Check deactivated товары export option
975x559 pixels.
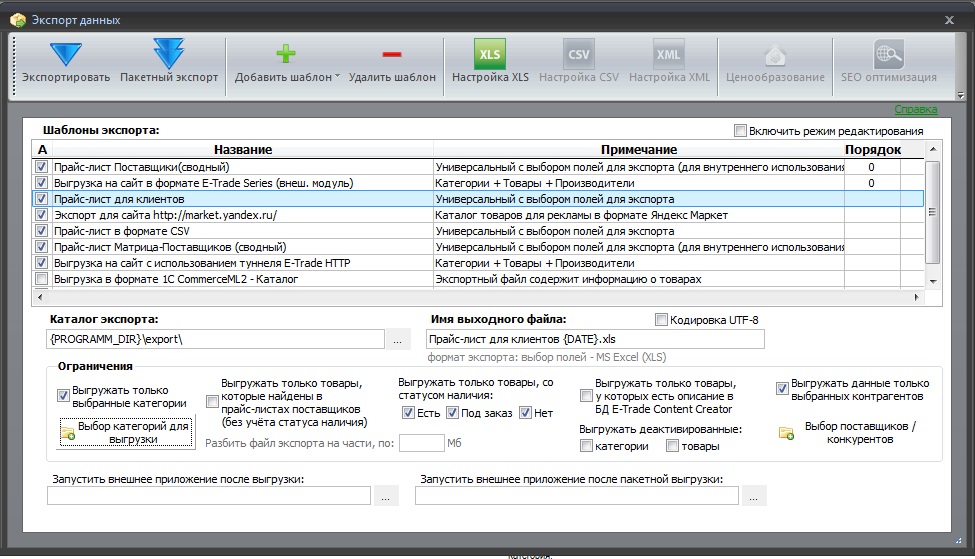[672, 446]
